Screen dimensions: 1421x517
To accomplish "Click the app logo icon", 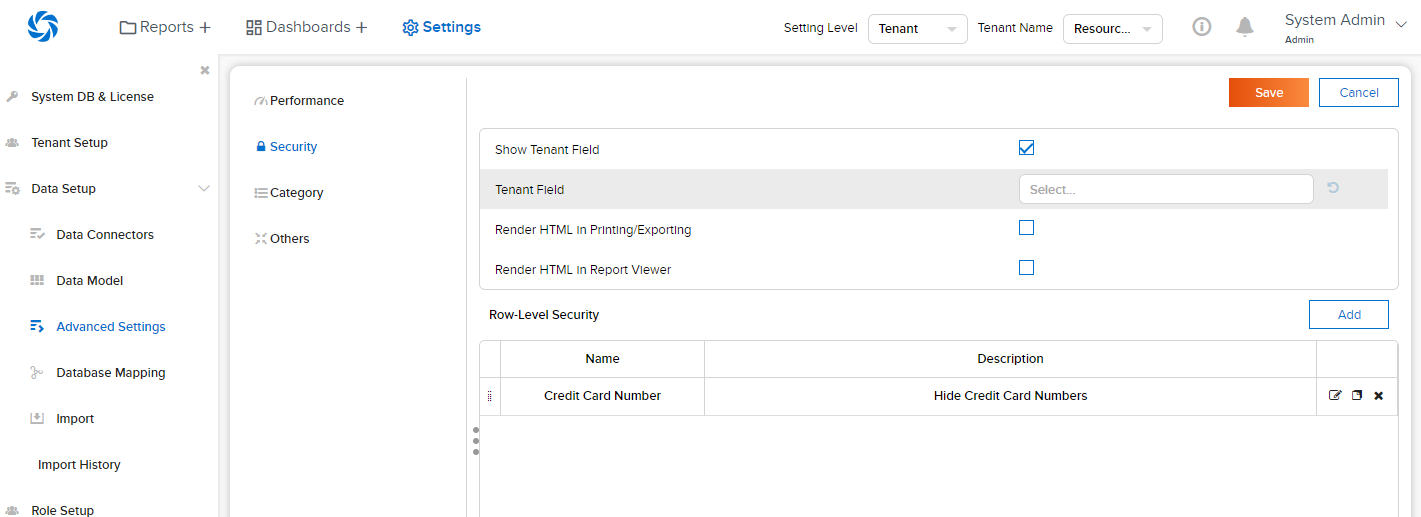I will click(43, 27).
